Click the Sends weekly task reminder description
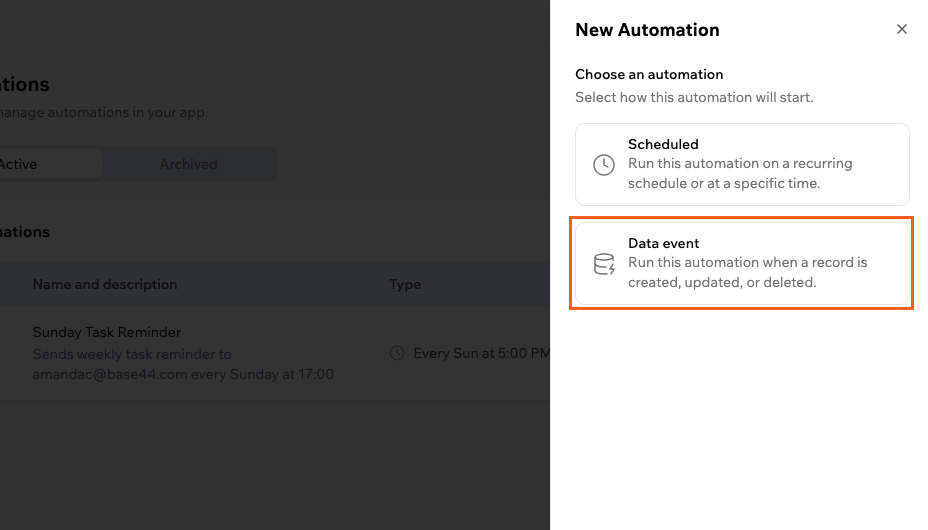 click(x=183, y=364)
